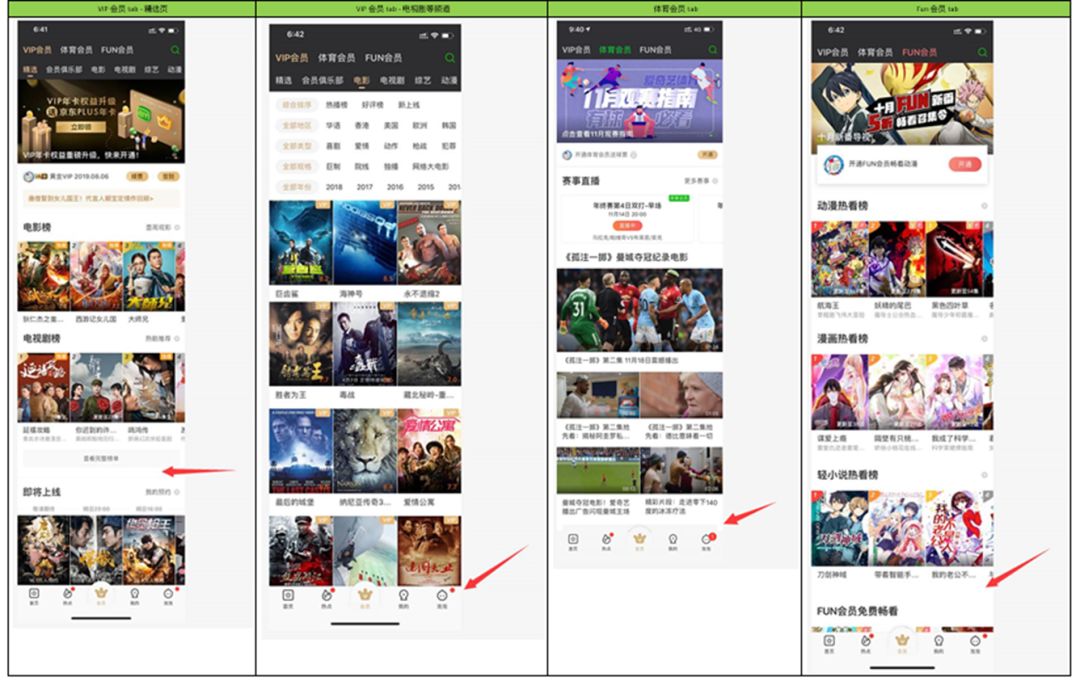The height and width of the screenshot is (694, 1080).
Task: Expand the 动漫热看榜 section arrow
Action: click(x=984, y=206)
